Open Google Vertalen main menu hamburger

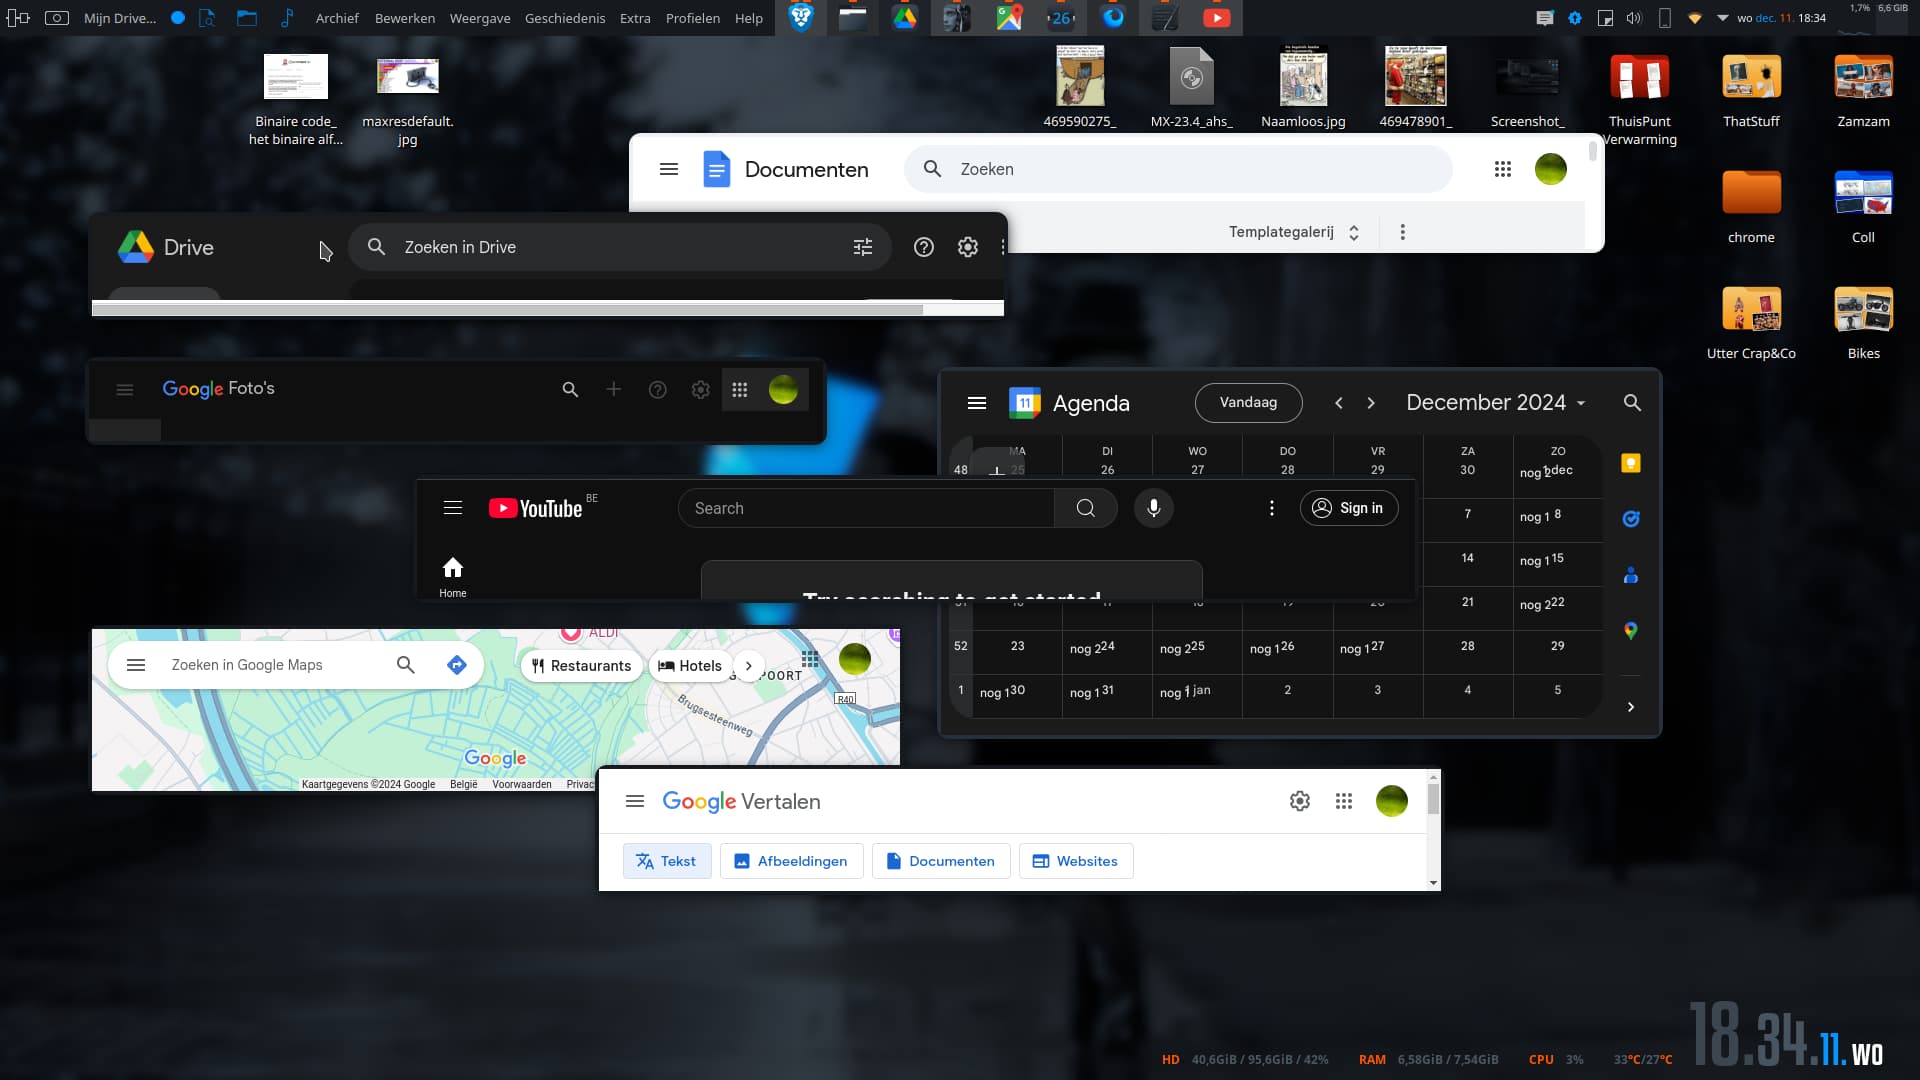pyautogui.click(x=635, y=801)
